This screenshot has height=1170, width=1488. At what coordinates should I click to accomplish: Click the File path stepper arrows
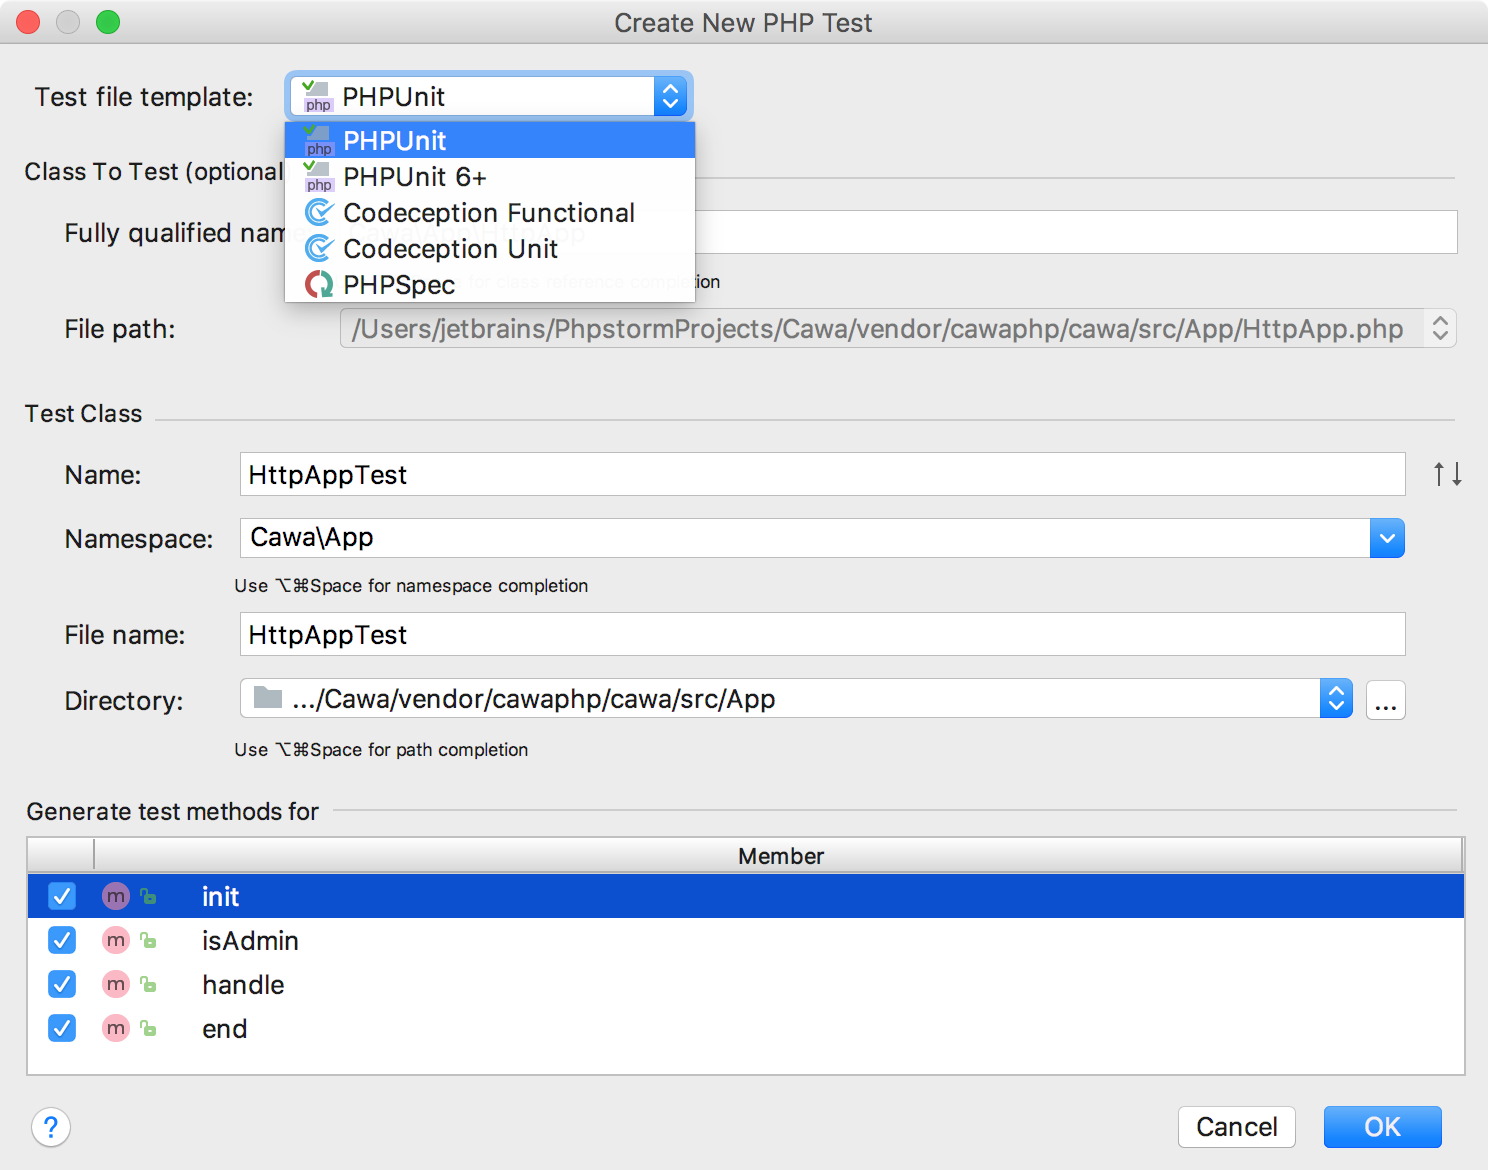coord(1440,328)
